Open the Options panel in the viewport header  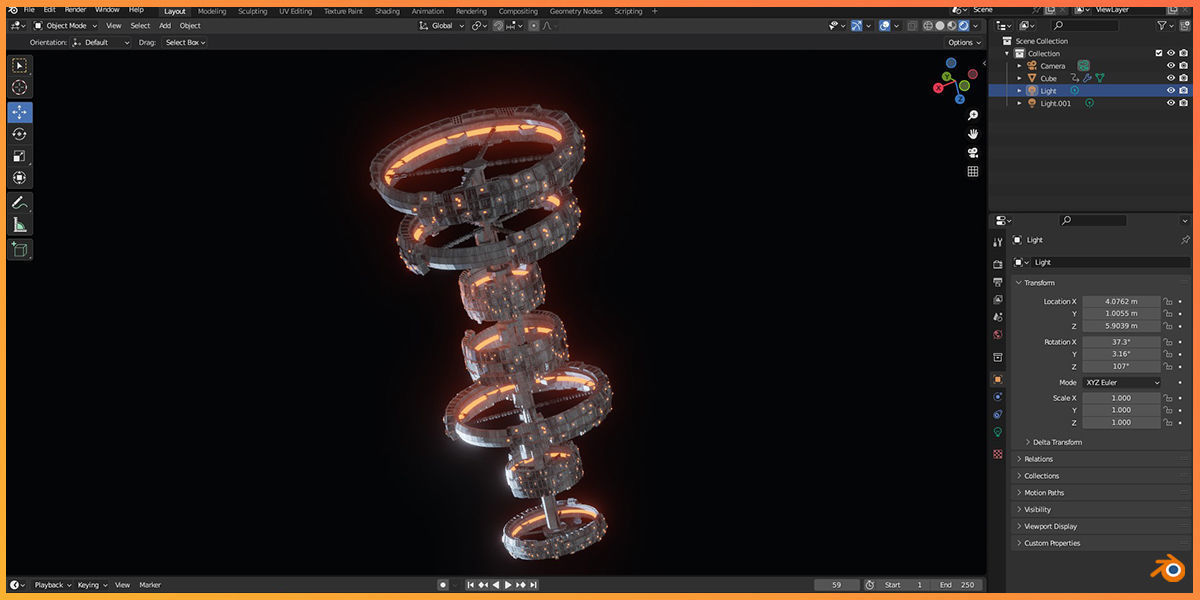click(x=962, y=42)
